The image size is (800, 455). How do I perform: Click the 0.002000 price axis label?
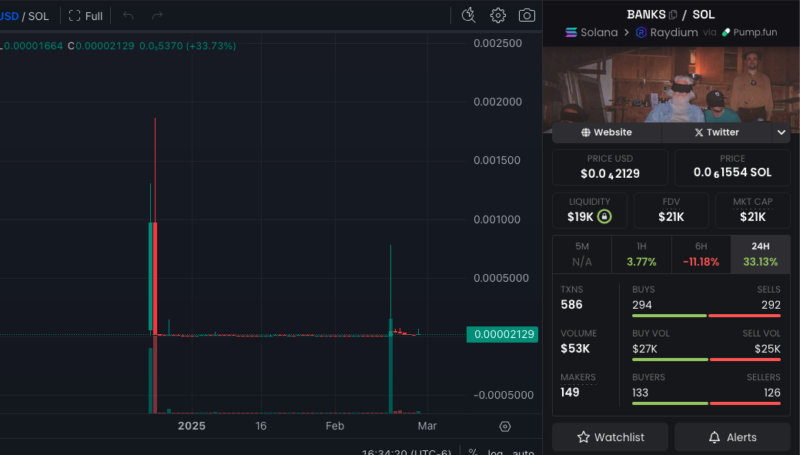click(x=497, y=102)
